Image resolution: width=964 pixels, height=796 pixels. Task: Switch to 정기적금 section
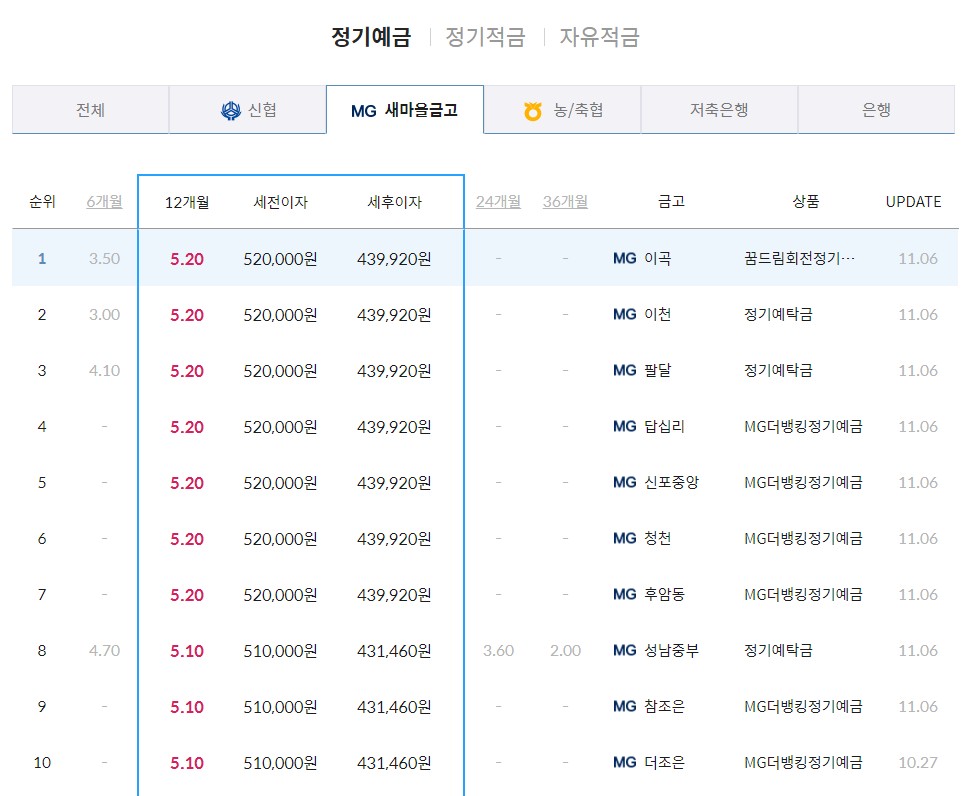point(485,37)
